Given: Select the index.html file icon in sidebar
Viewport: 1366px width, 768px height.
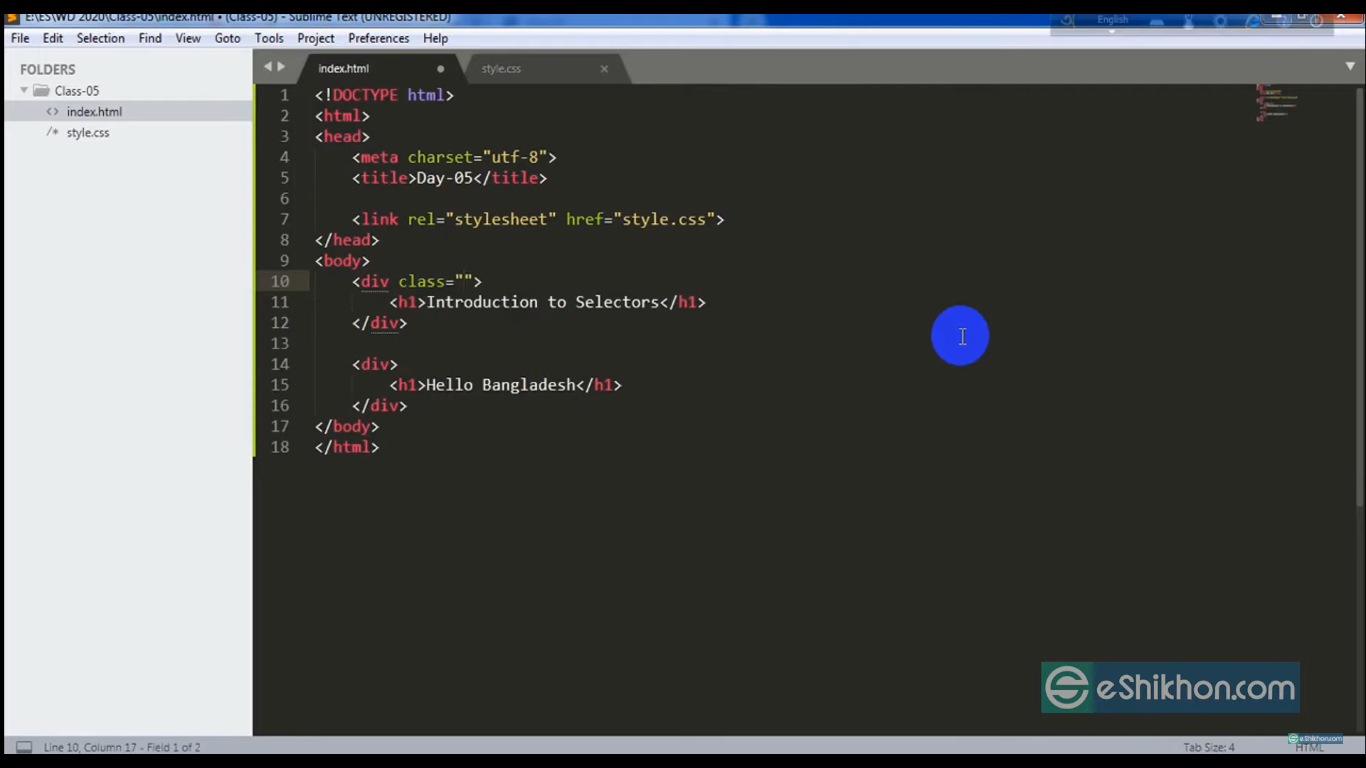Looking at the screenshot, I should click(x=52, y=112).
